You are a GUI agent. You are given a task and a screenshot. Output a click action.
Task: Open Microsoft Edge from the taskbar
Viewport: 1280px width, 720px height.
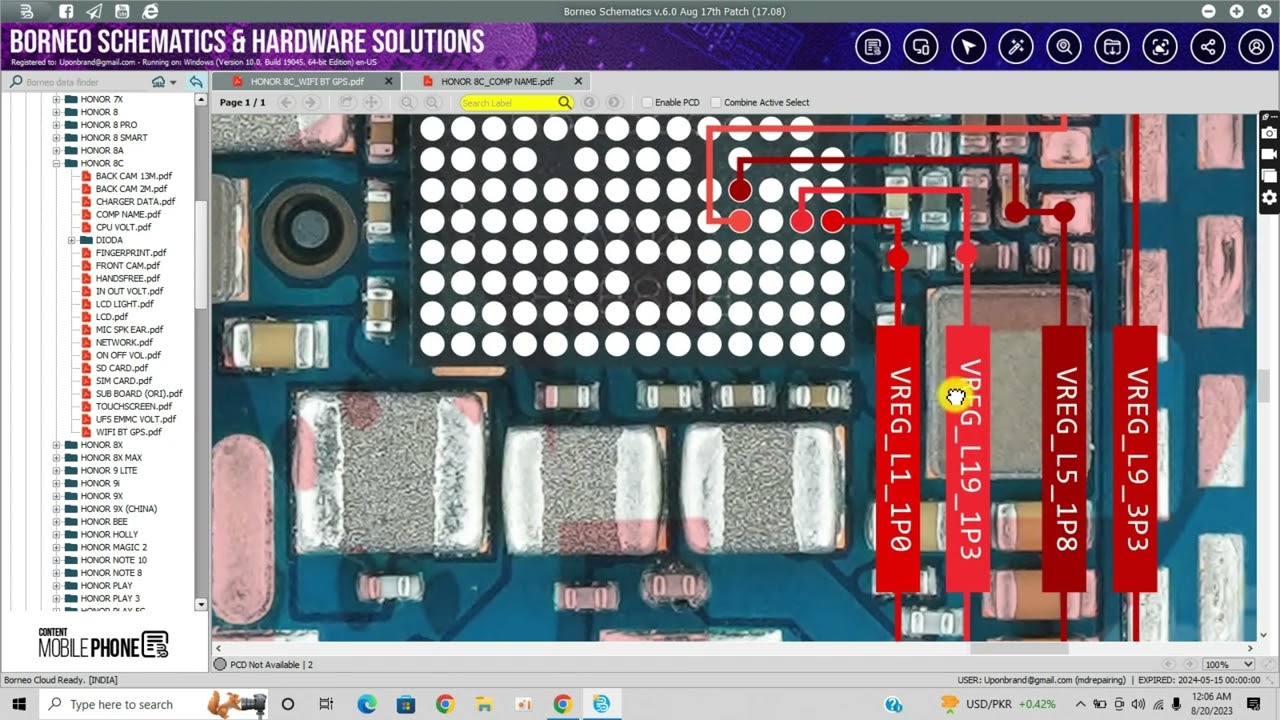[366, 704]
